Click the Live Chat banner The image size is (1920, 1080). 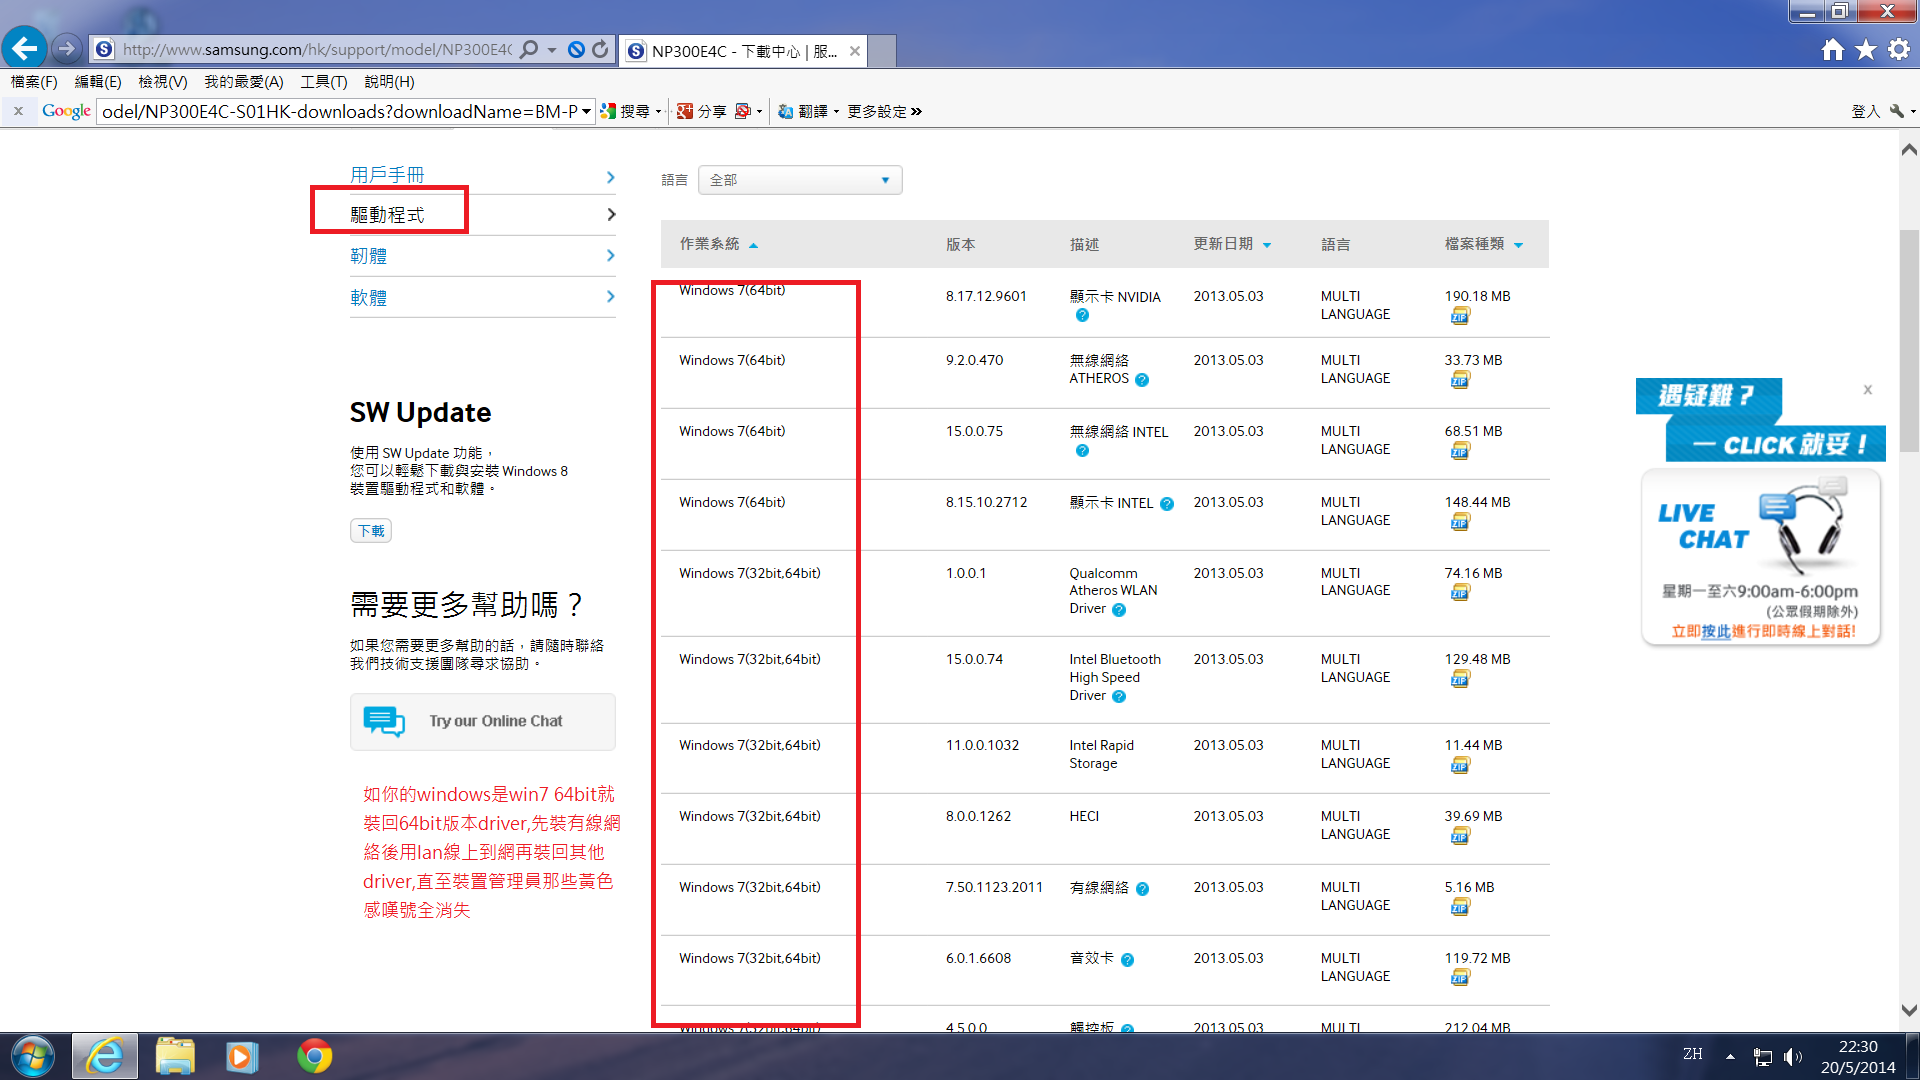click(1760, 557)
